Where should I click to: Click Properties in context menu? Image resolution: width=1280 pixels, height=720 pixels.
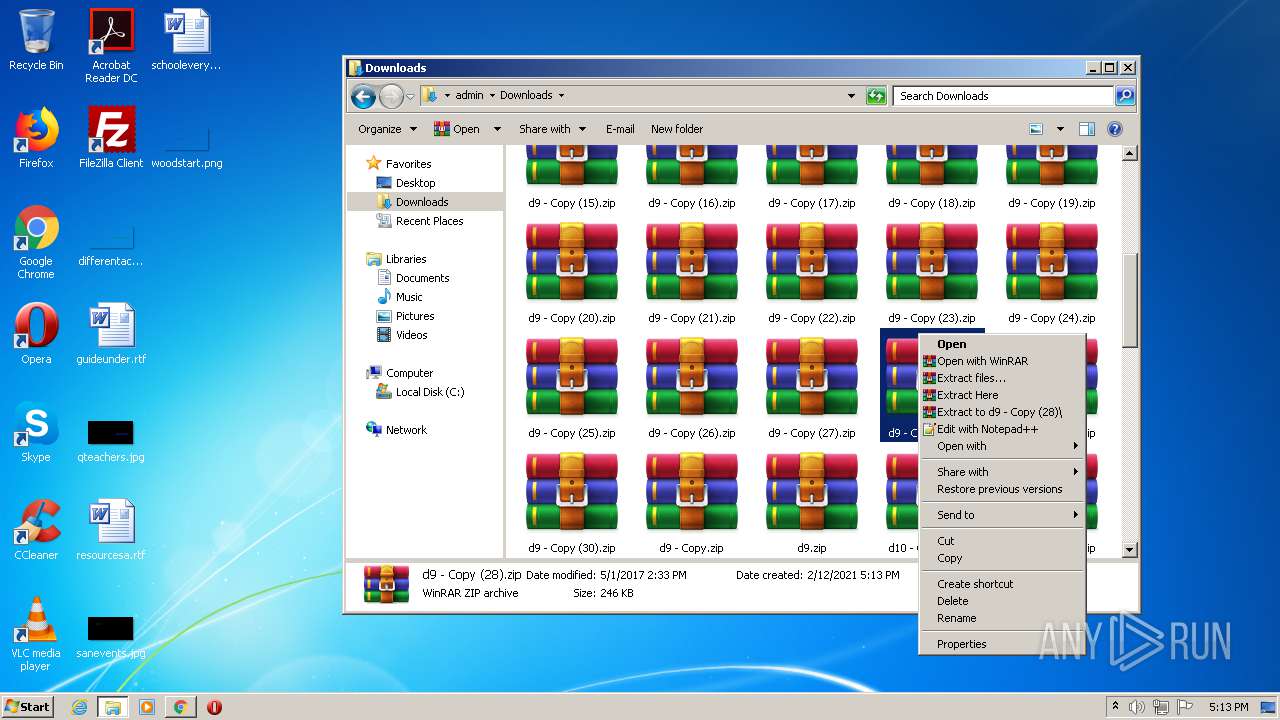click(x=1002, y=644)
